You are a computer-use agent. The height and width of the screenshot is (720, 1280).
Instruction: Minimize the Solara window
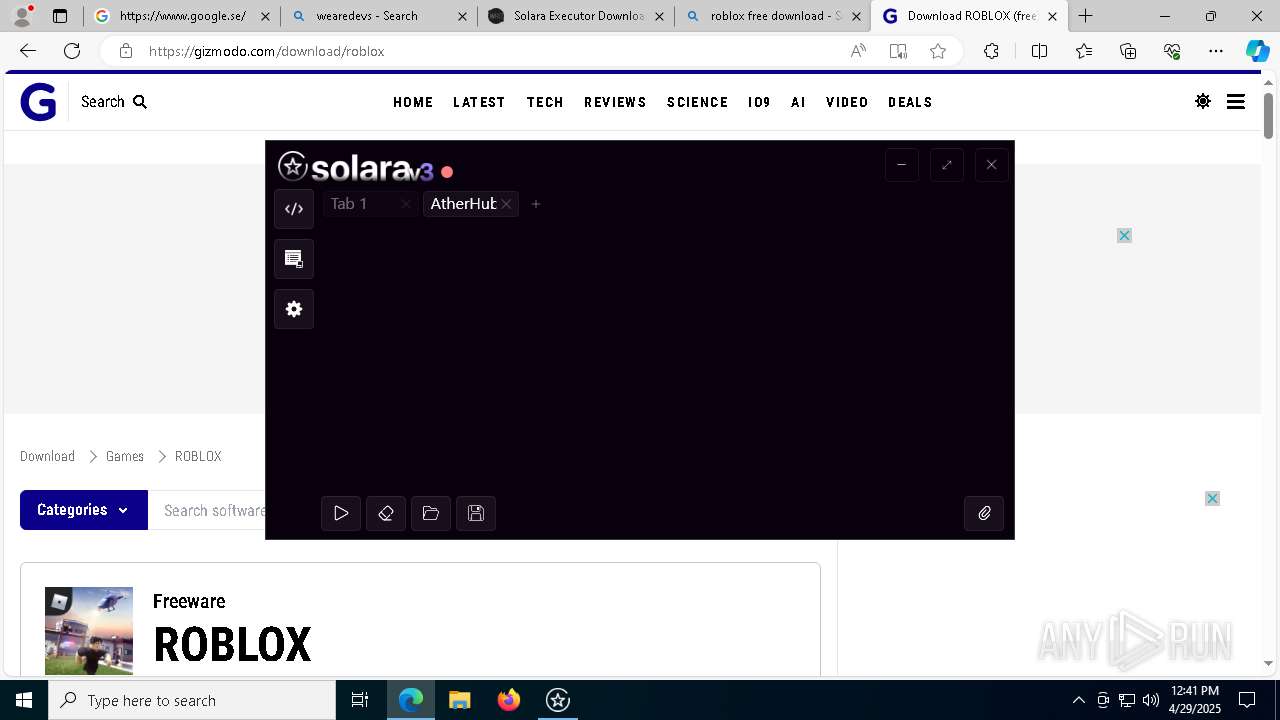[902, 165]
